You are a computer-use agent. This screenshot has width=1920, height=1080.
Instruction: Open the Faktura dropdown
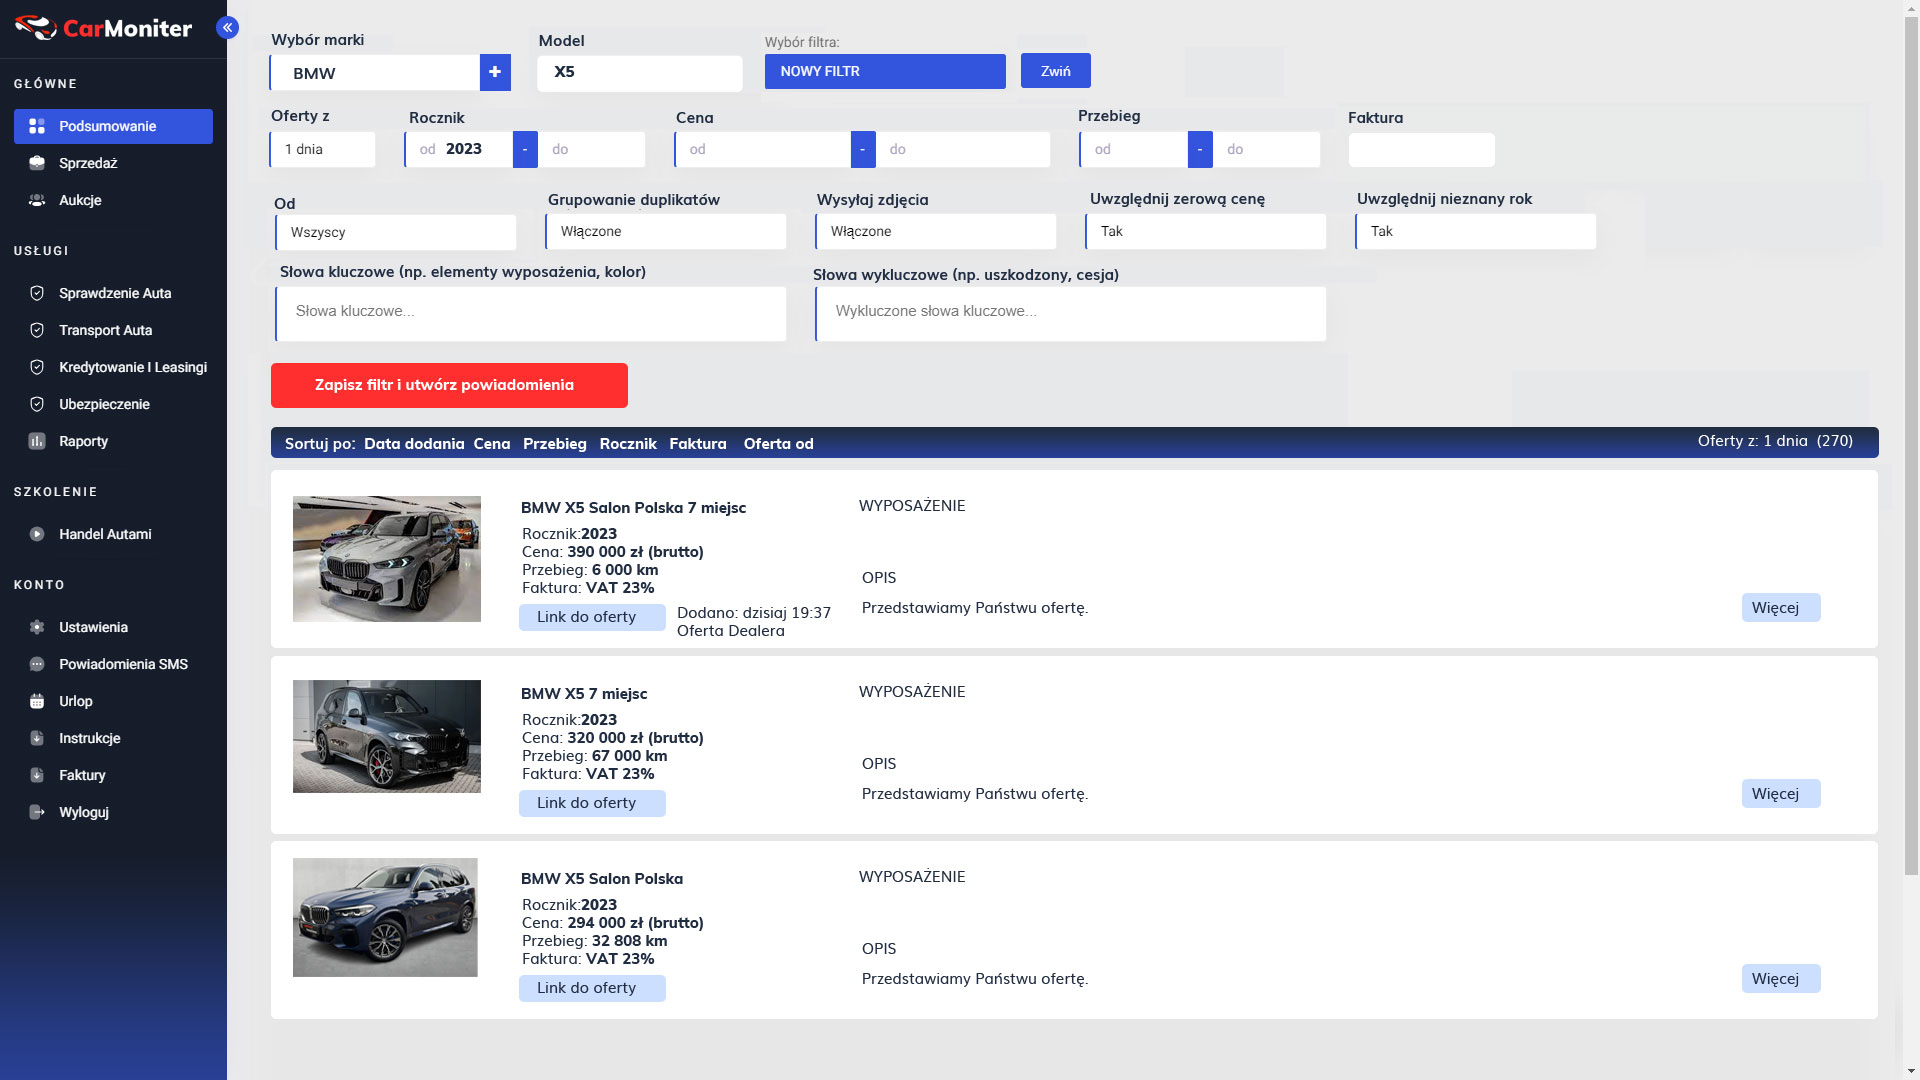pos(1421,150)
